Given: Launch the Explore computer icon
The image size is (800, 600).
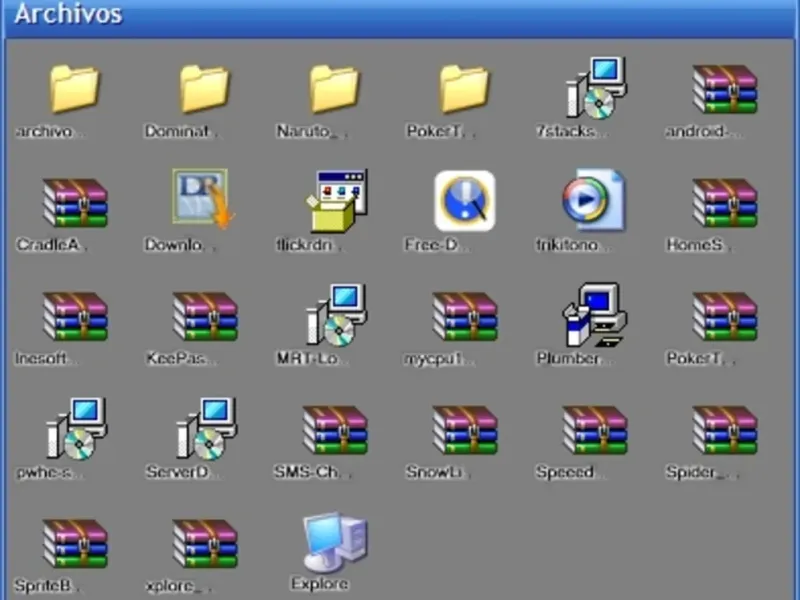Looking at the screenshot, I should tap(335, 542).
